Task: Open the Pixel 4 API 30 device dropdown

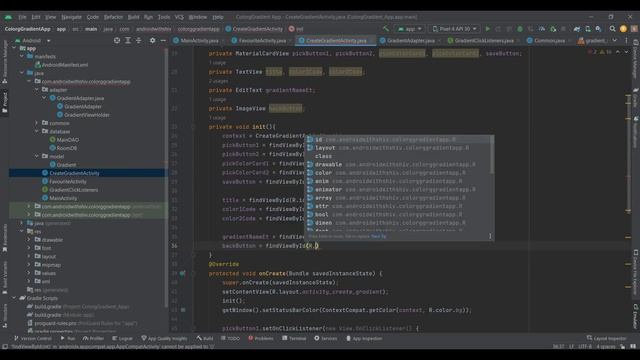Action: click(x=454, y=29)
